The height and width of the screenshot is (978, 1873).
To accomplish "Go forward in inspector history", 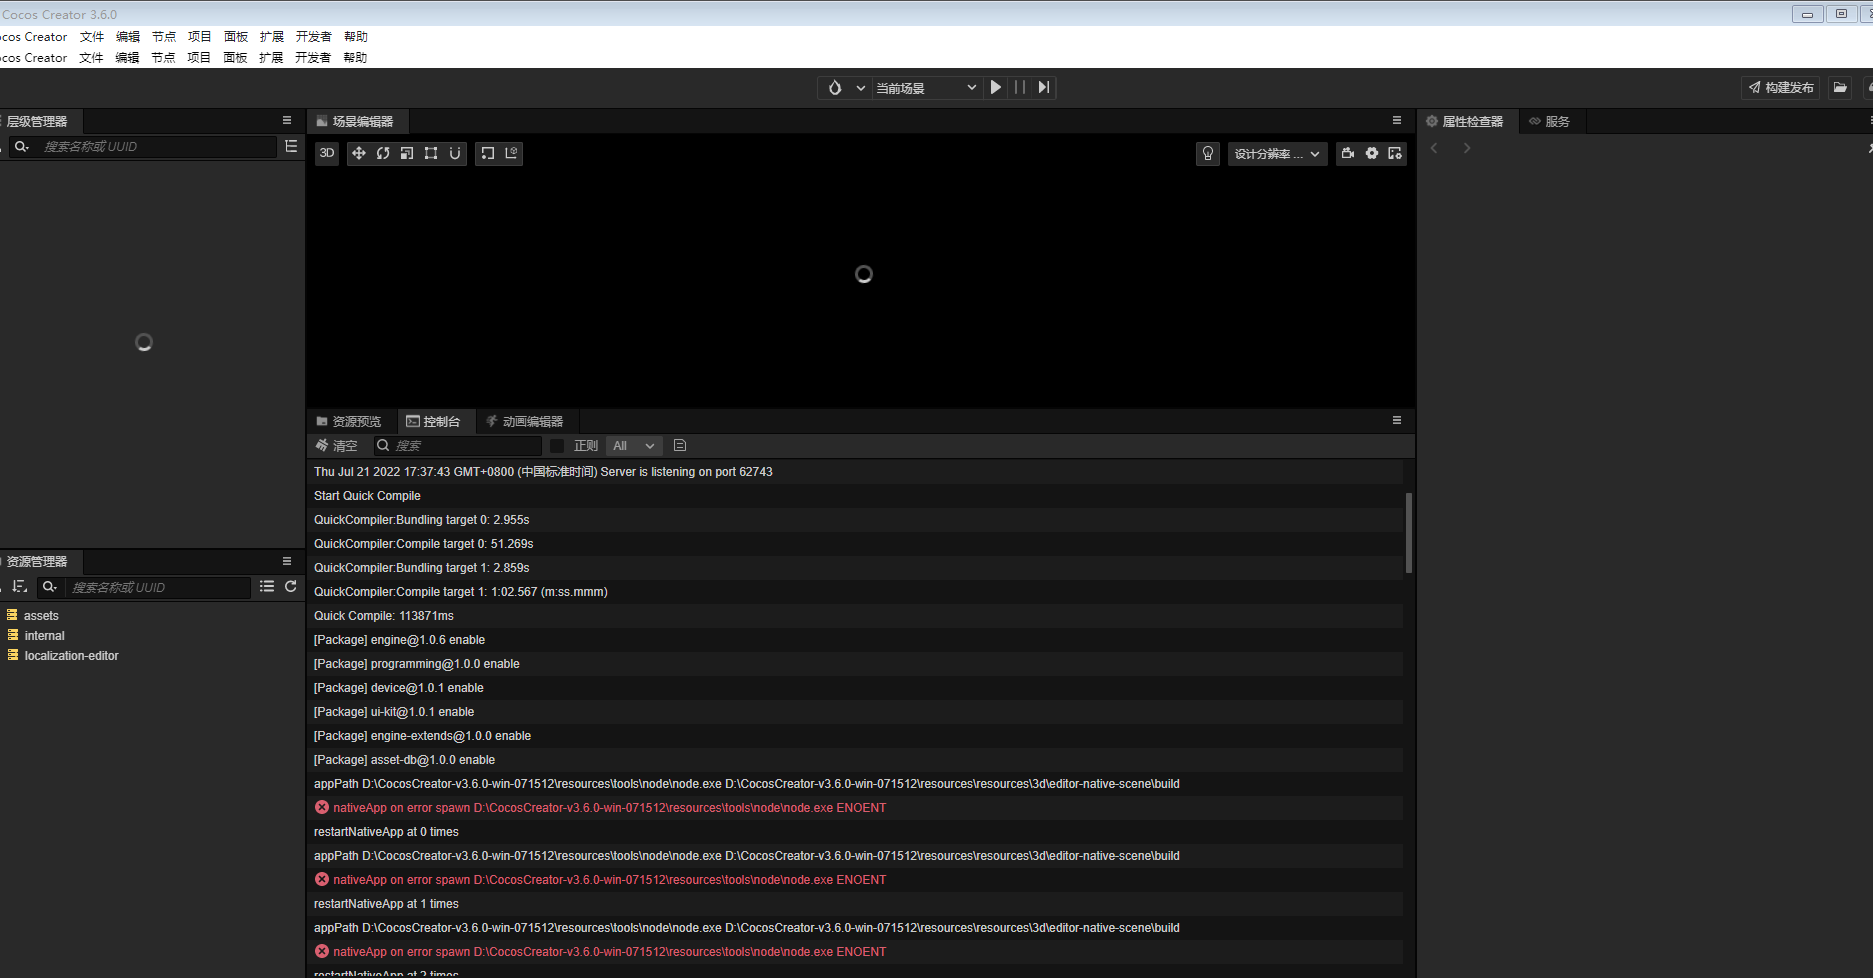I will point(1467,148).
